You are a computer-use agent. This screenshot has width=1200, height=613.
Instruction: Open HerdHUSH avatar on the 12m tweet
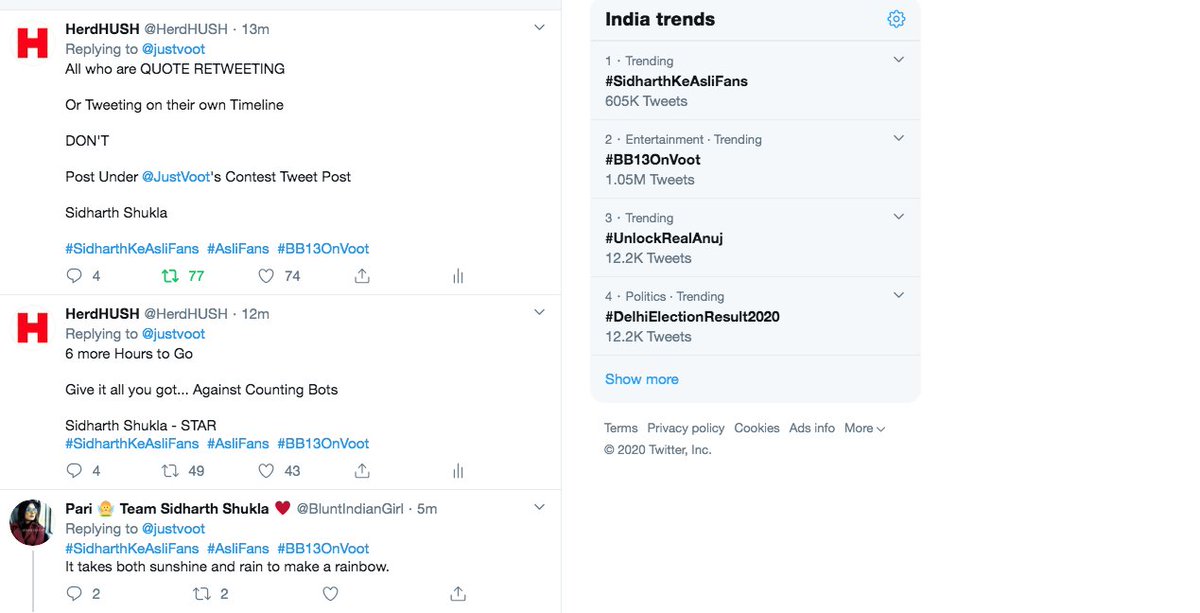tap(33, 327)
